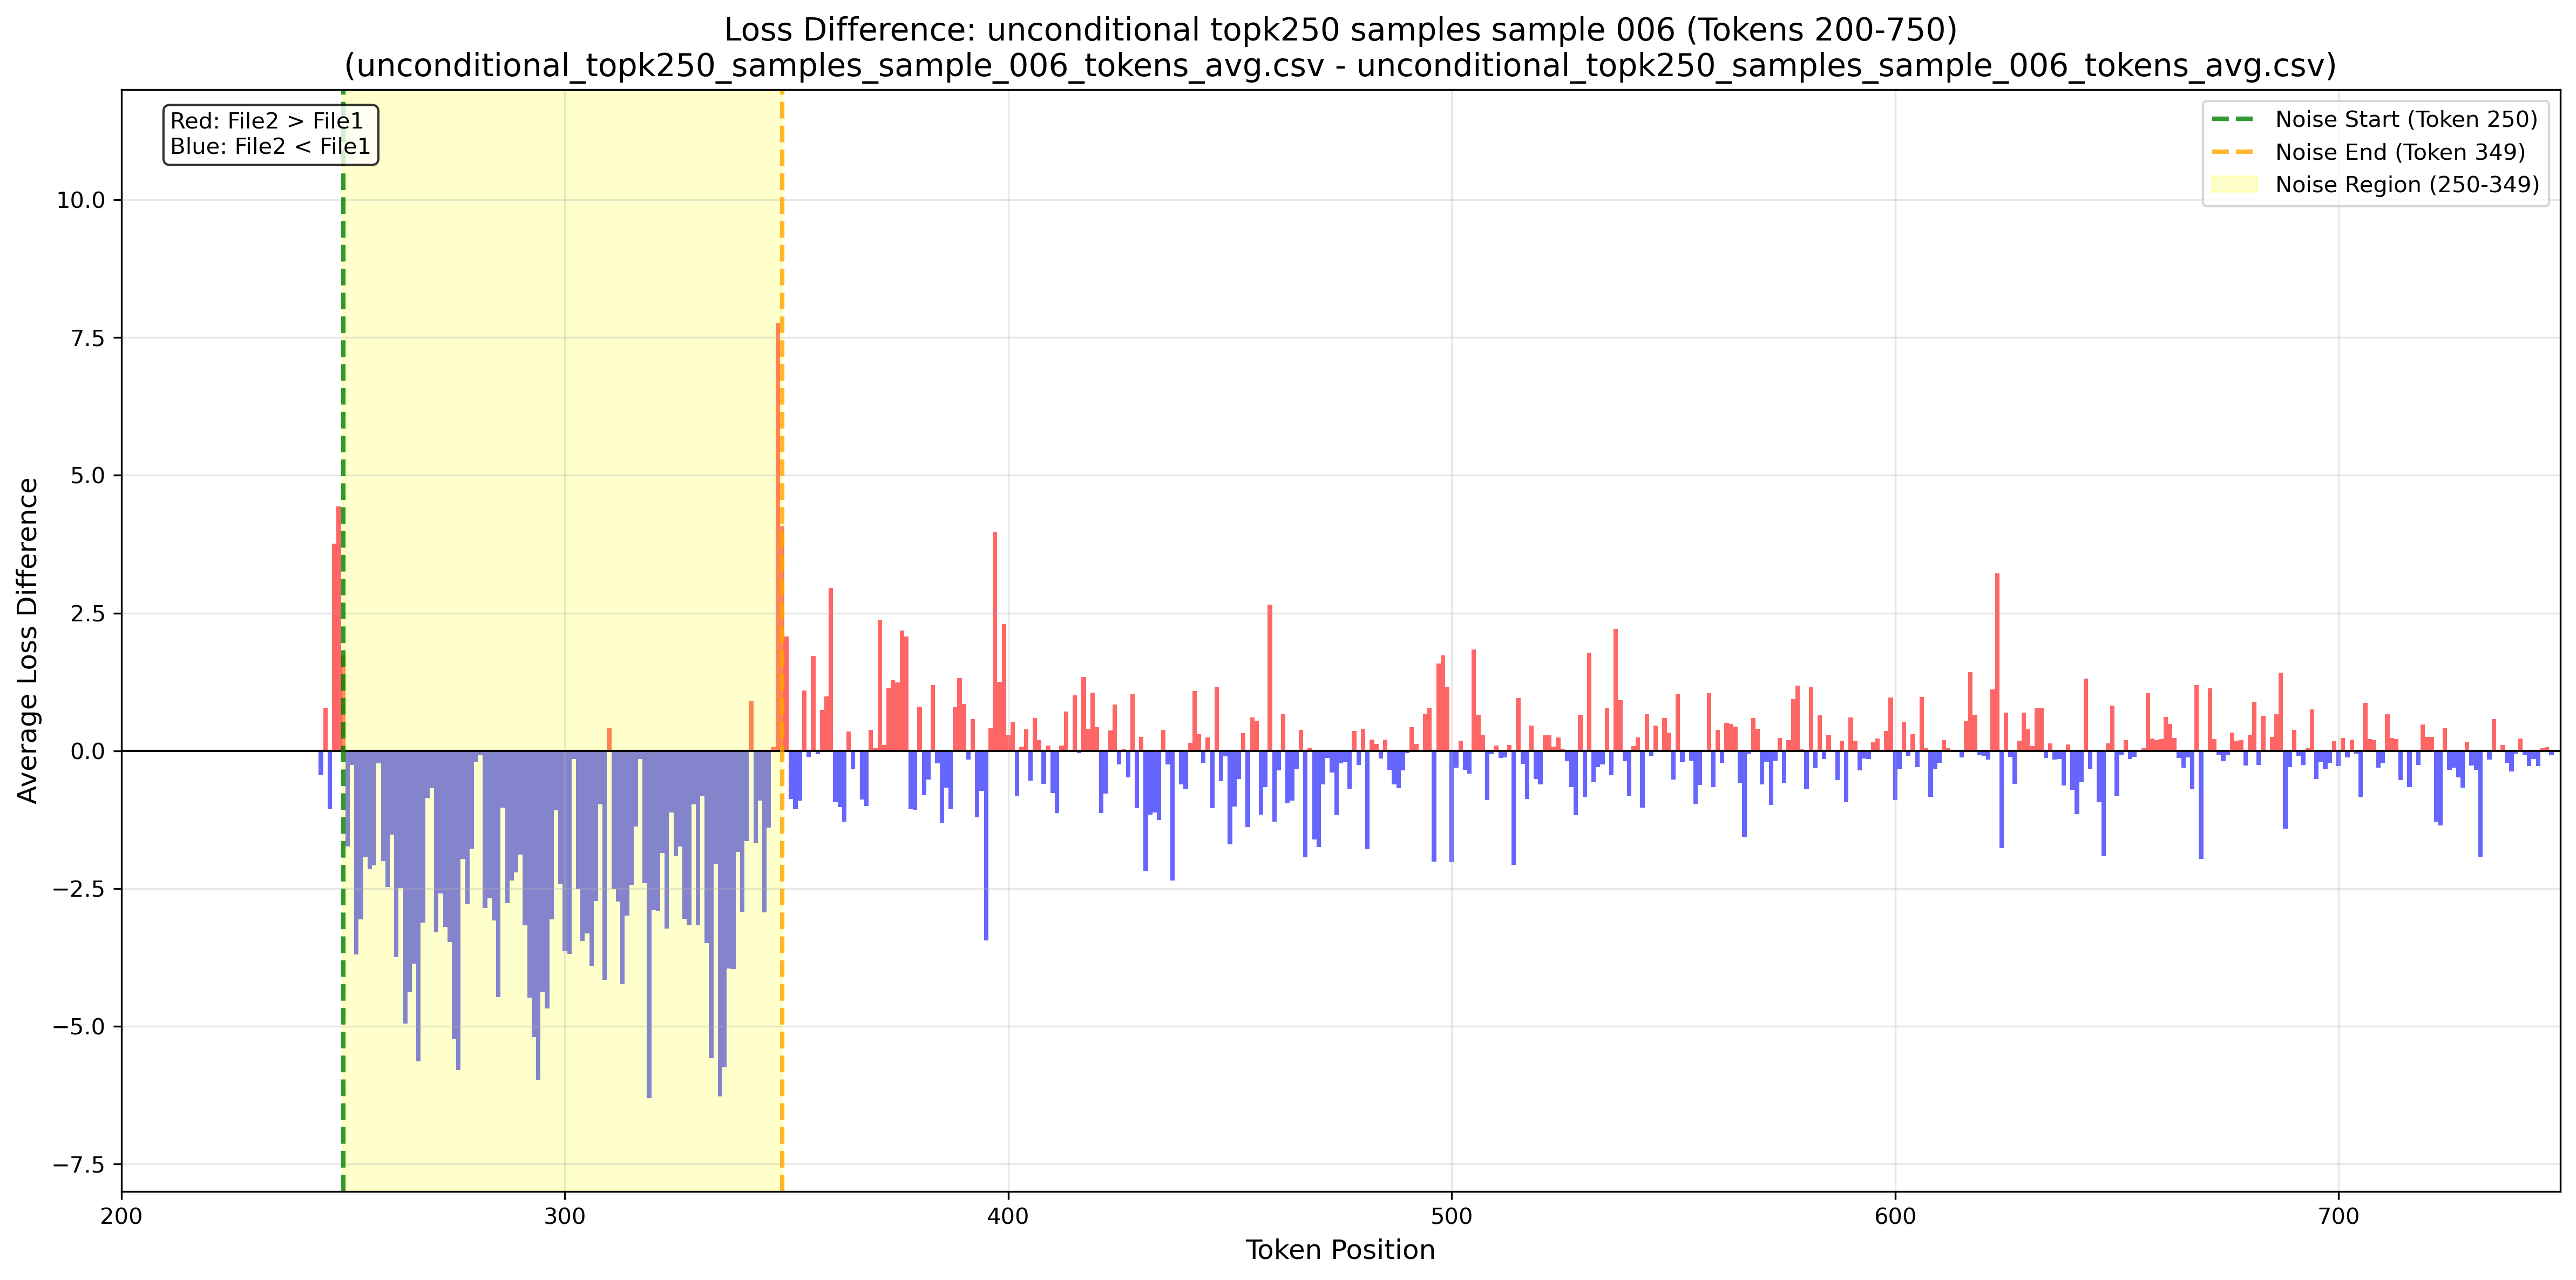
Task: Click the 'Token Position' x-axis label
Action: coord(1339,1250)
